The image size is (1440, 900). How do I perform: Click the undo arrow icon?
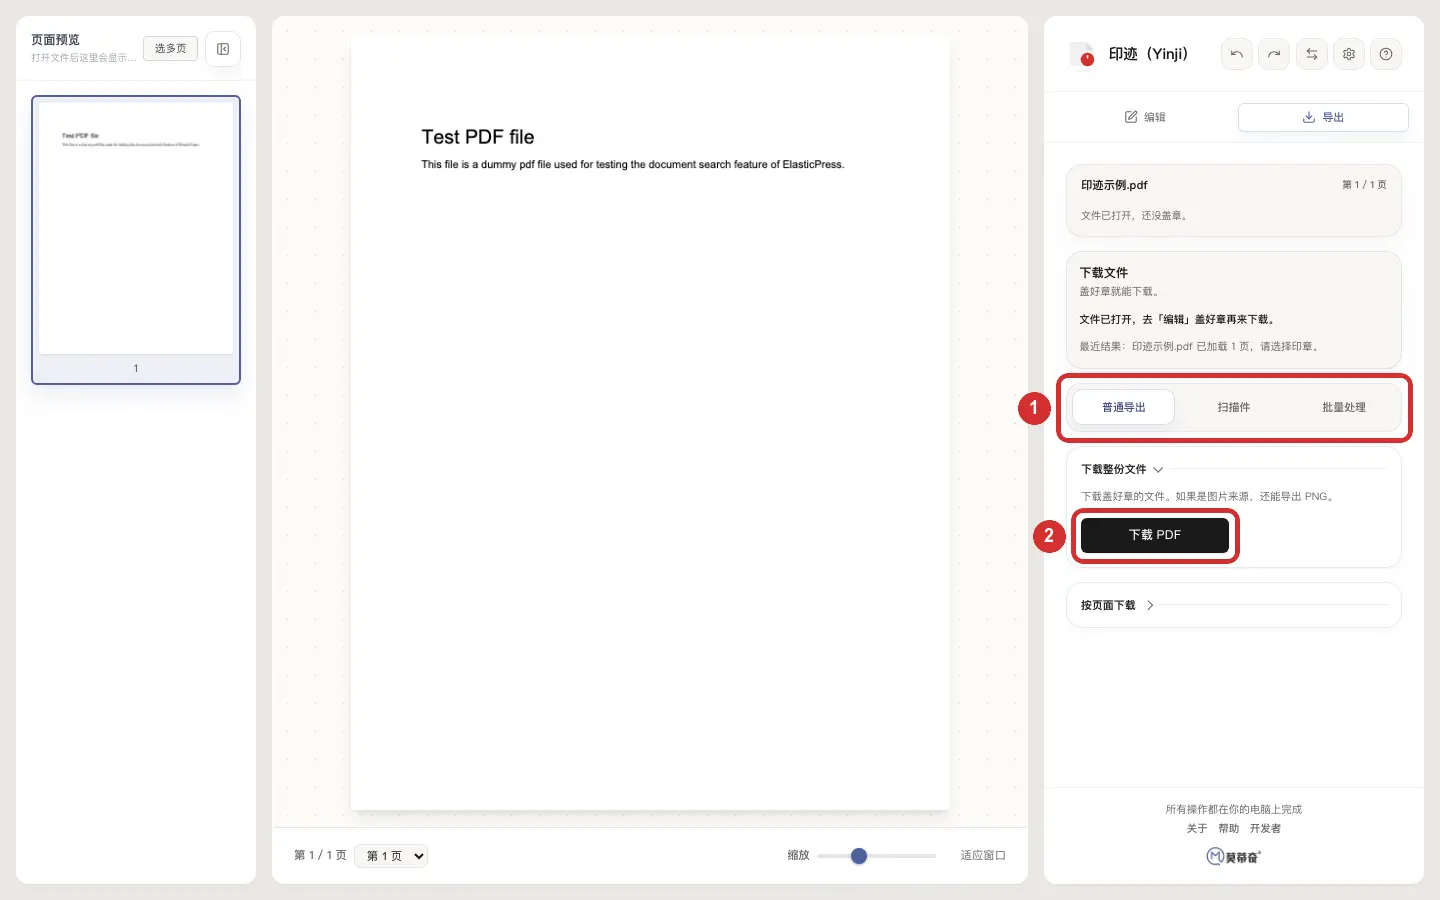1237,54
